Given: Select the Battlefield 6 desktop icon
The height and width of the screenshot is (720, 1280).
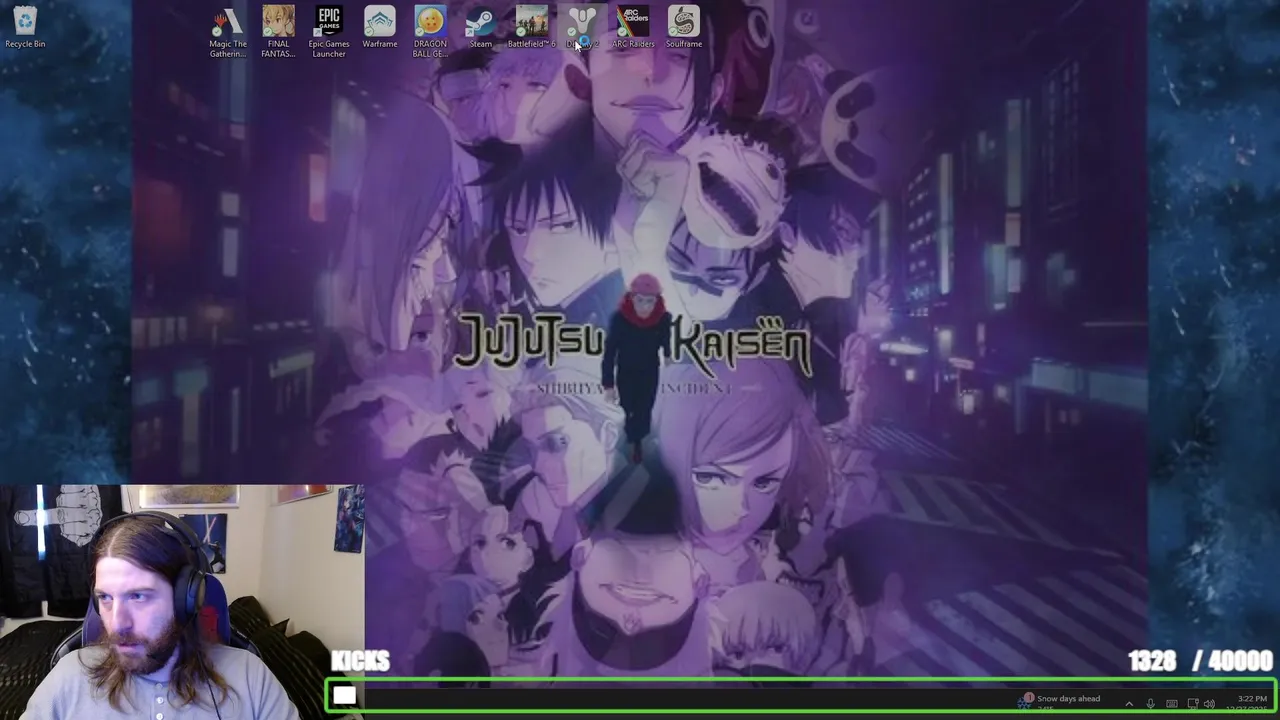Looking at the screenshot, I should (531, 27).
